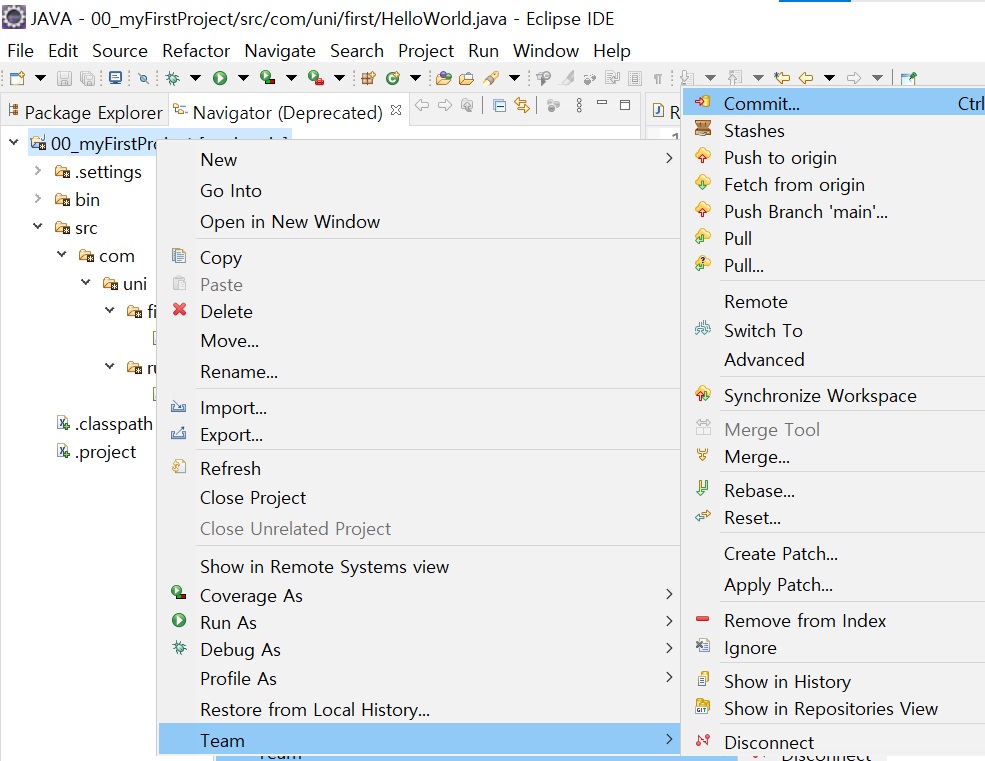Expand the bin folder node
The width and height of the screenshot is (985, 761).
pyautogui.click(x=38, y=199)
